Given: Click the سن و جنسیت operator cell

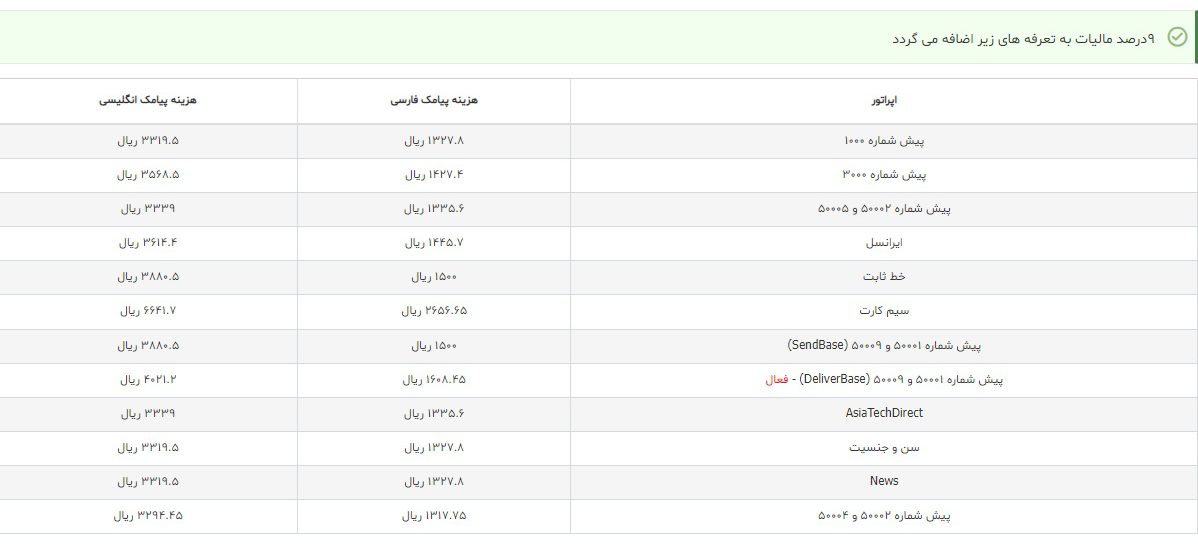Looking at the screenshot, I should click(x=884, y=448).
